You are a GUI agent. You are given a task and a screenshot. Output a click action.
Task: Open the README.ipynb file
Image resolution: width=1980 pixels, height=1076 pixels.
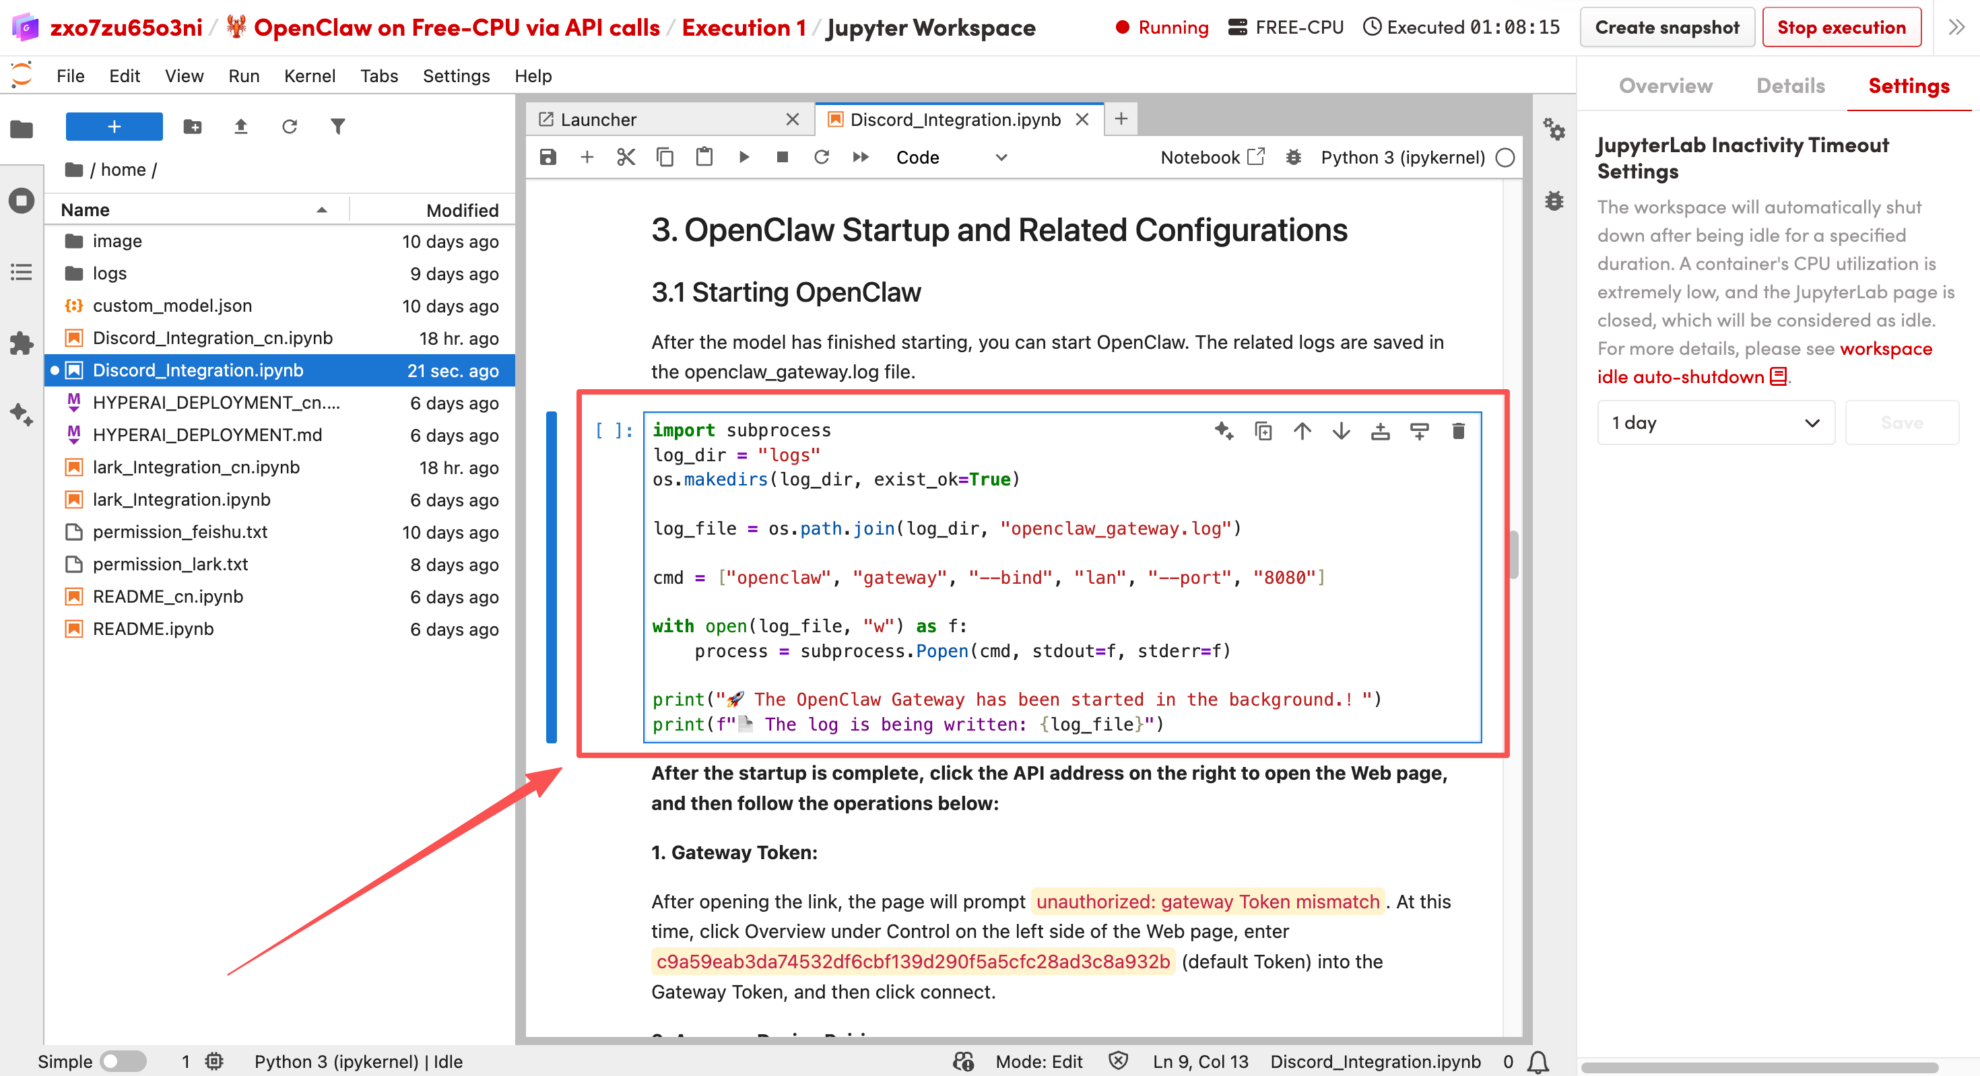coord(153,629)
